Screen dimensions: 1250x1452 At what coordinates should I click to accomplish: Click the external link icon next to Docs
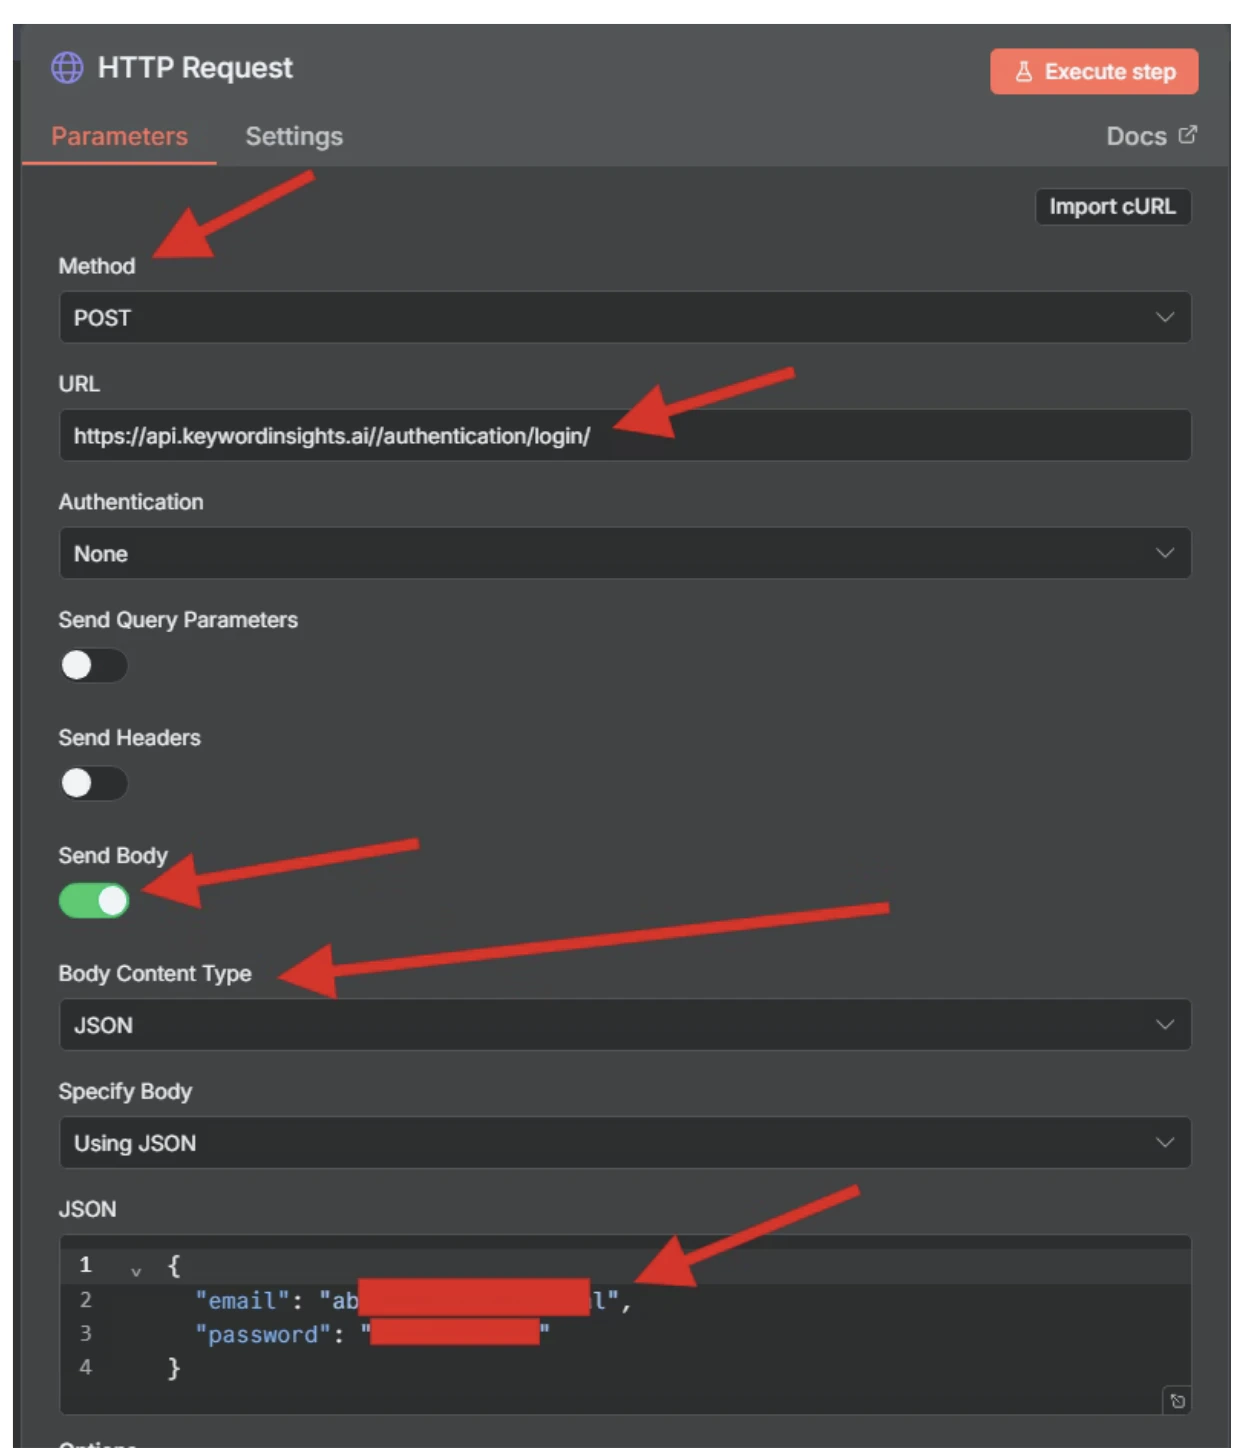[1186, 135]
